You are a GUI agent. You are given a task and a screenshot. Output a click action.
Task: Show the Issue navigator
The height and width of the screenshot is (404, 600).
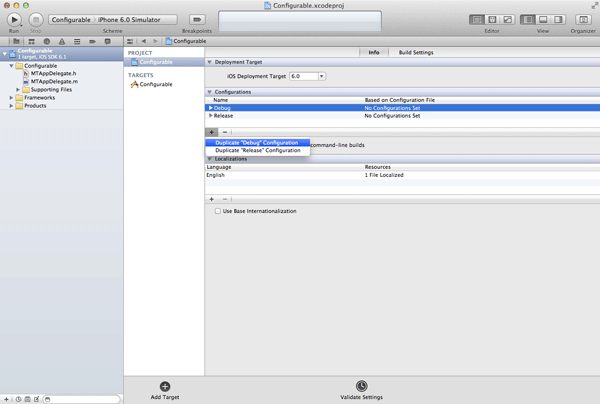click(62, 41)
